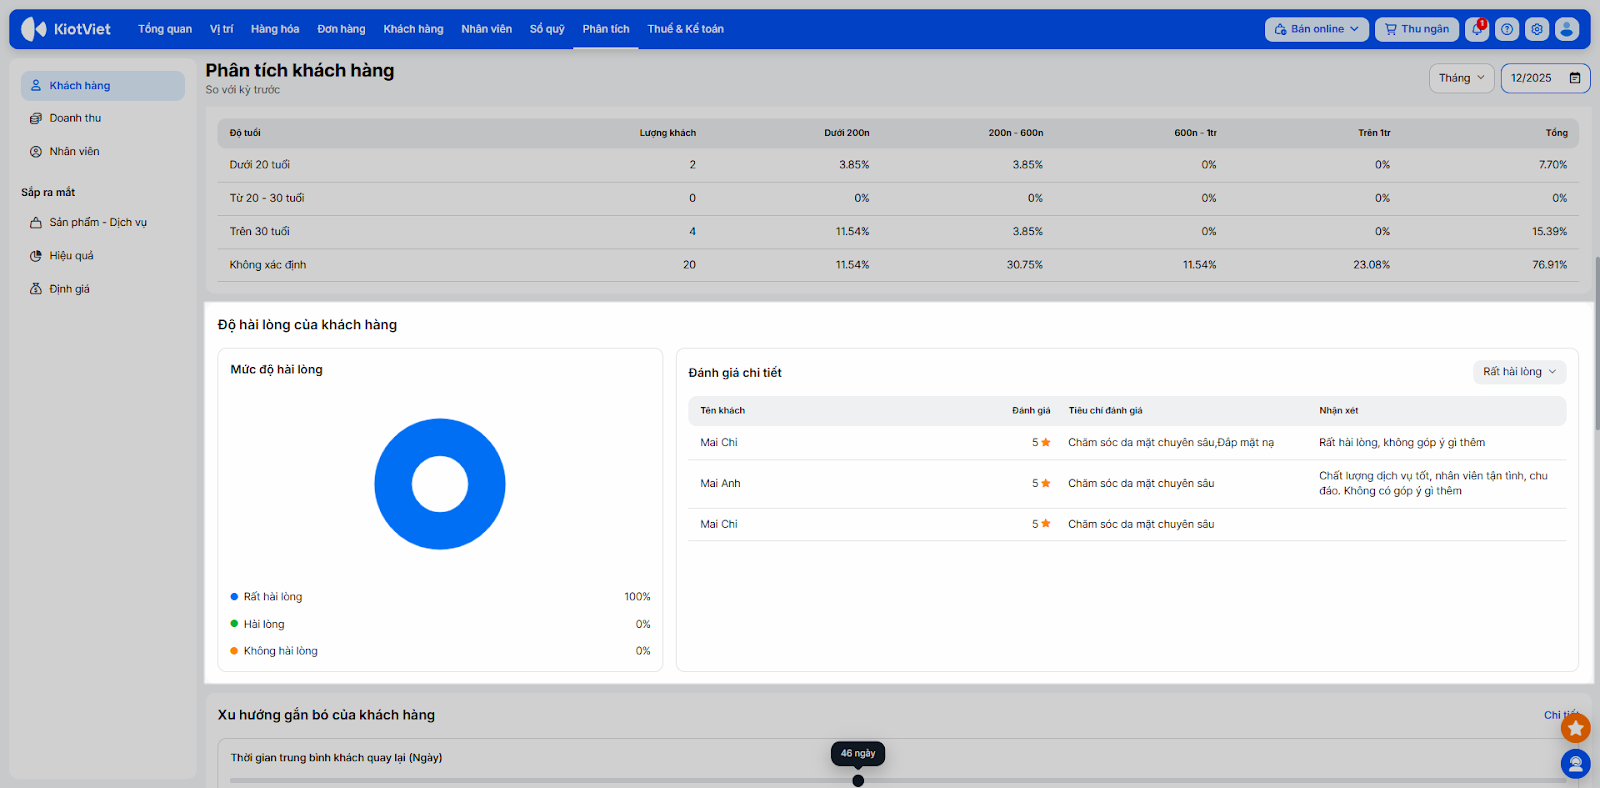Image resolution: width=1600 pixels, height=788 pixels.
Task: Expand the Bán online dropdown
Action: [1316, 29]
